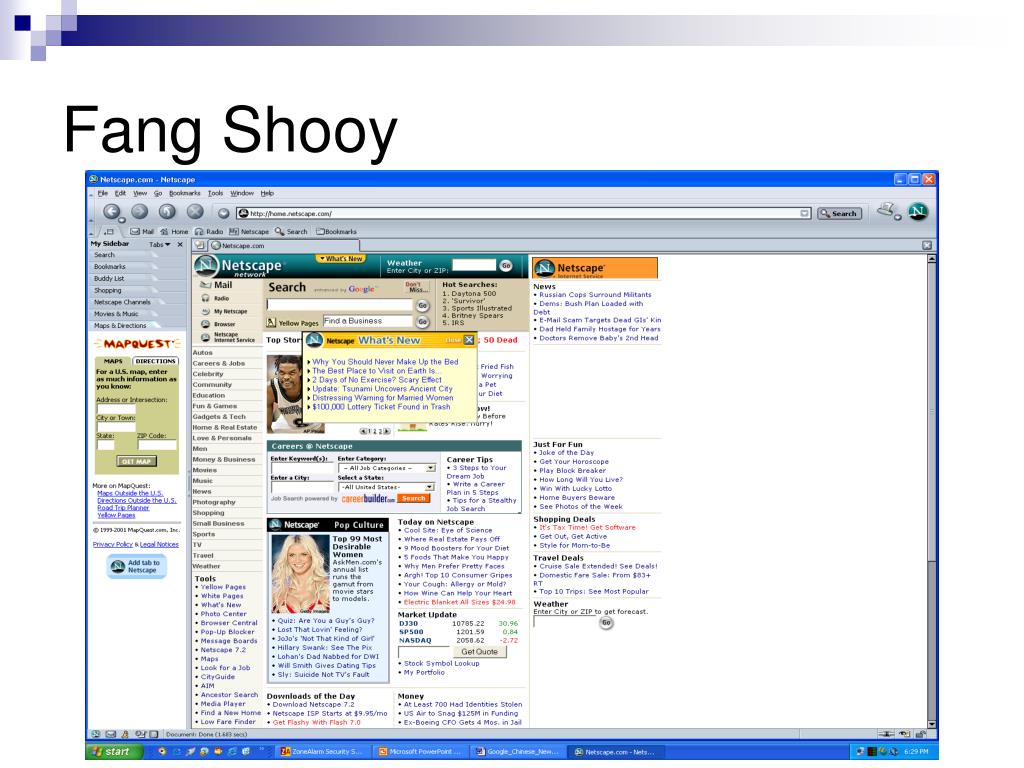1024x768 pixels.
Task: Select the Netscape.com browser tab
Action: point(283,246)
